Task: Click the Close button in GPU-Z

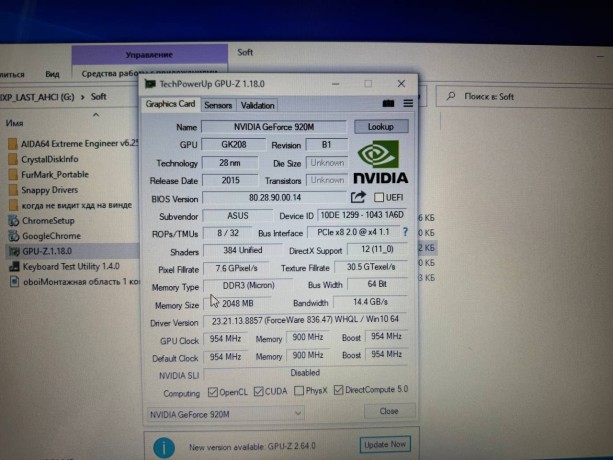Action: 389,411
